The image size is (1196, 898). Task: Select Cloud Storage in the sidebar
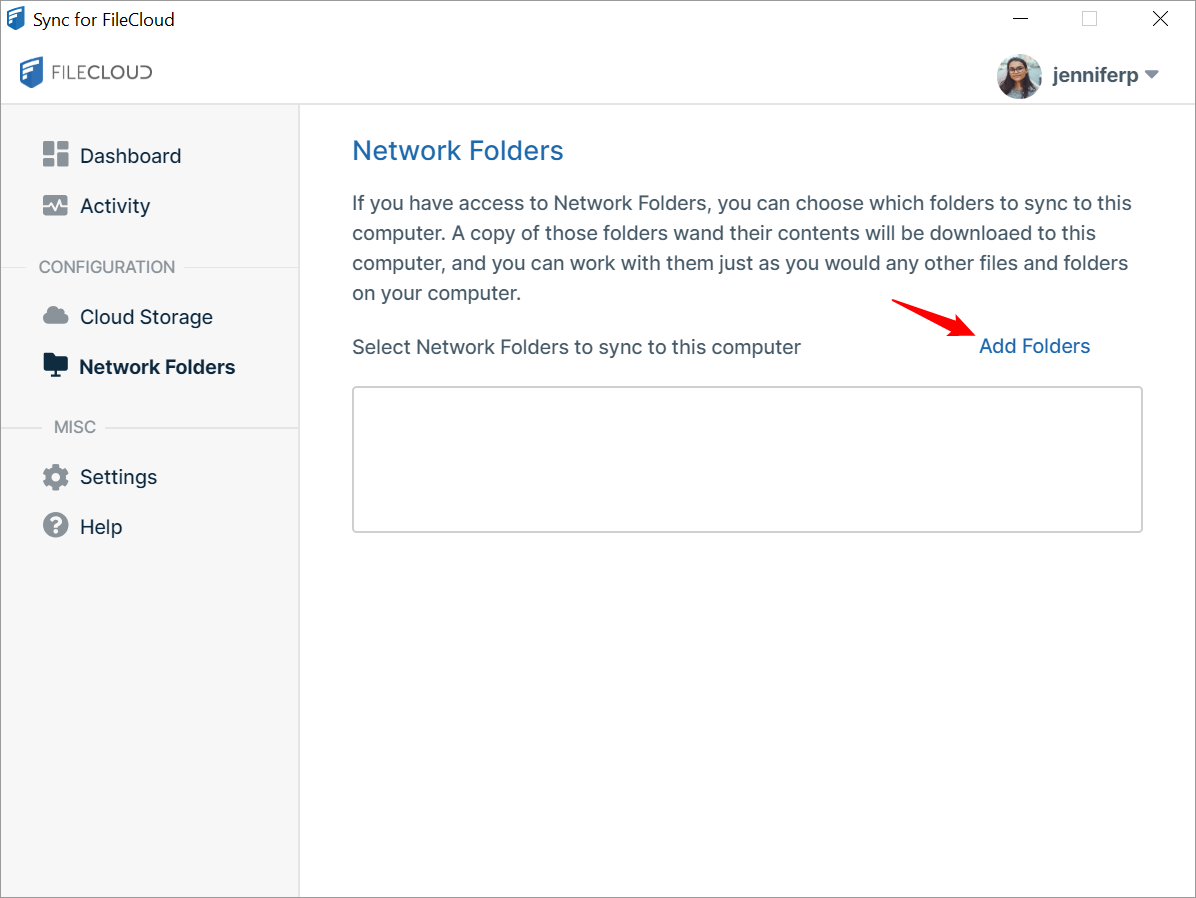click(145, 316)
